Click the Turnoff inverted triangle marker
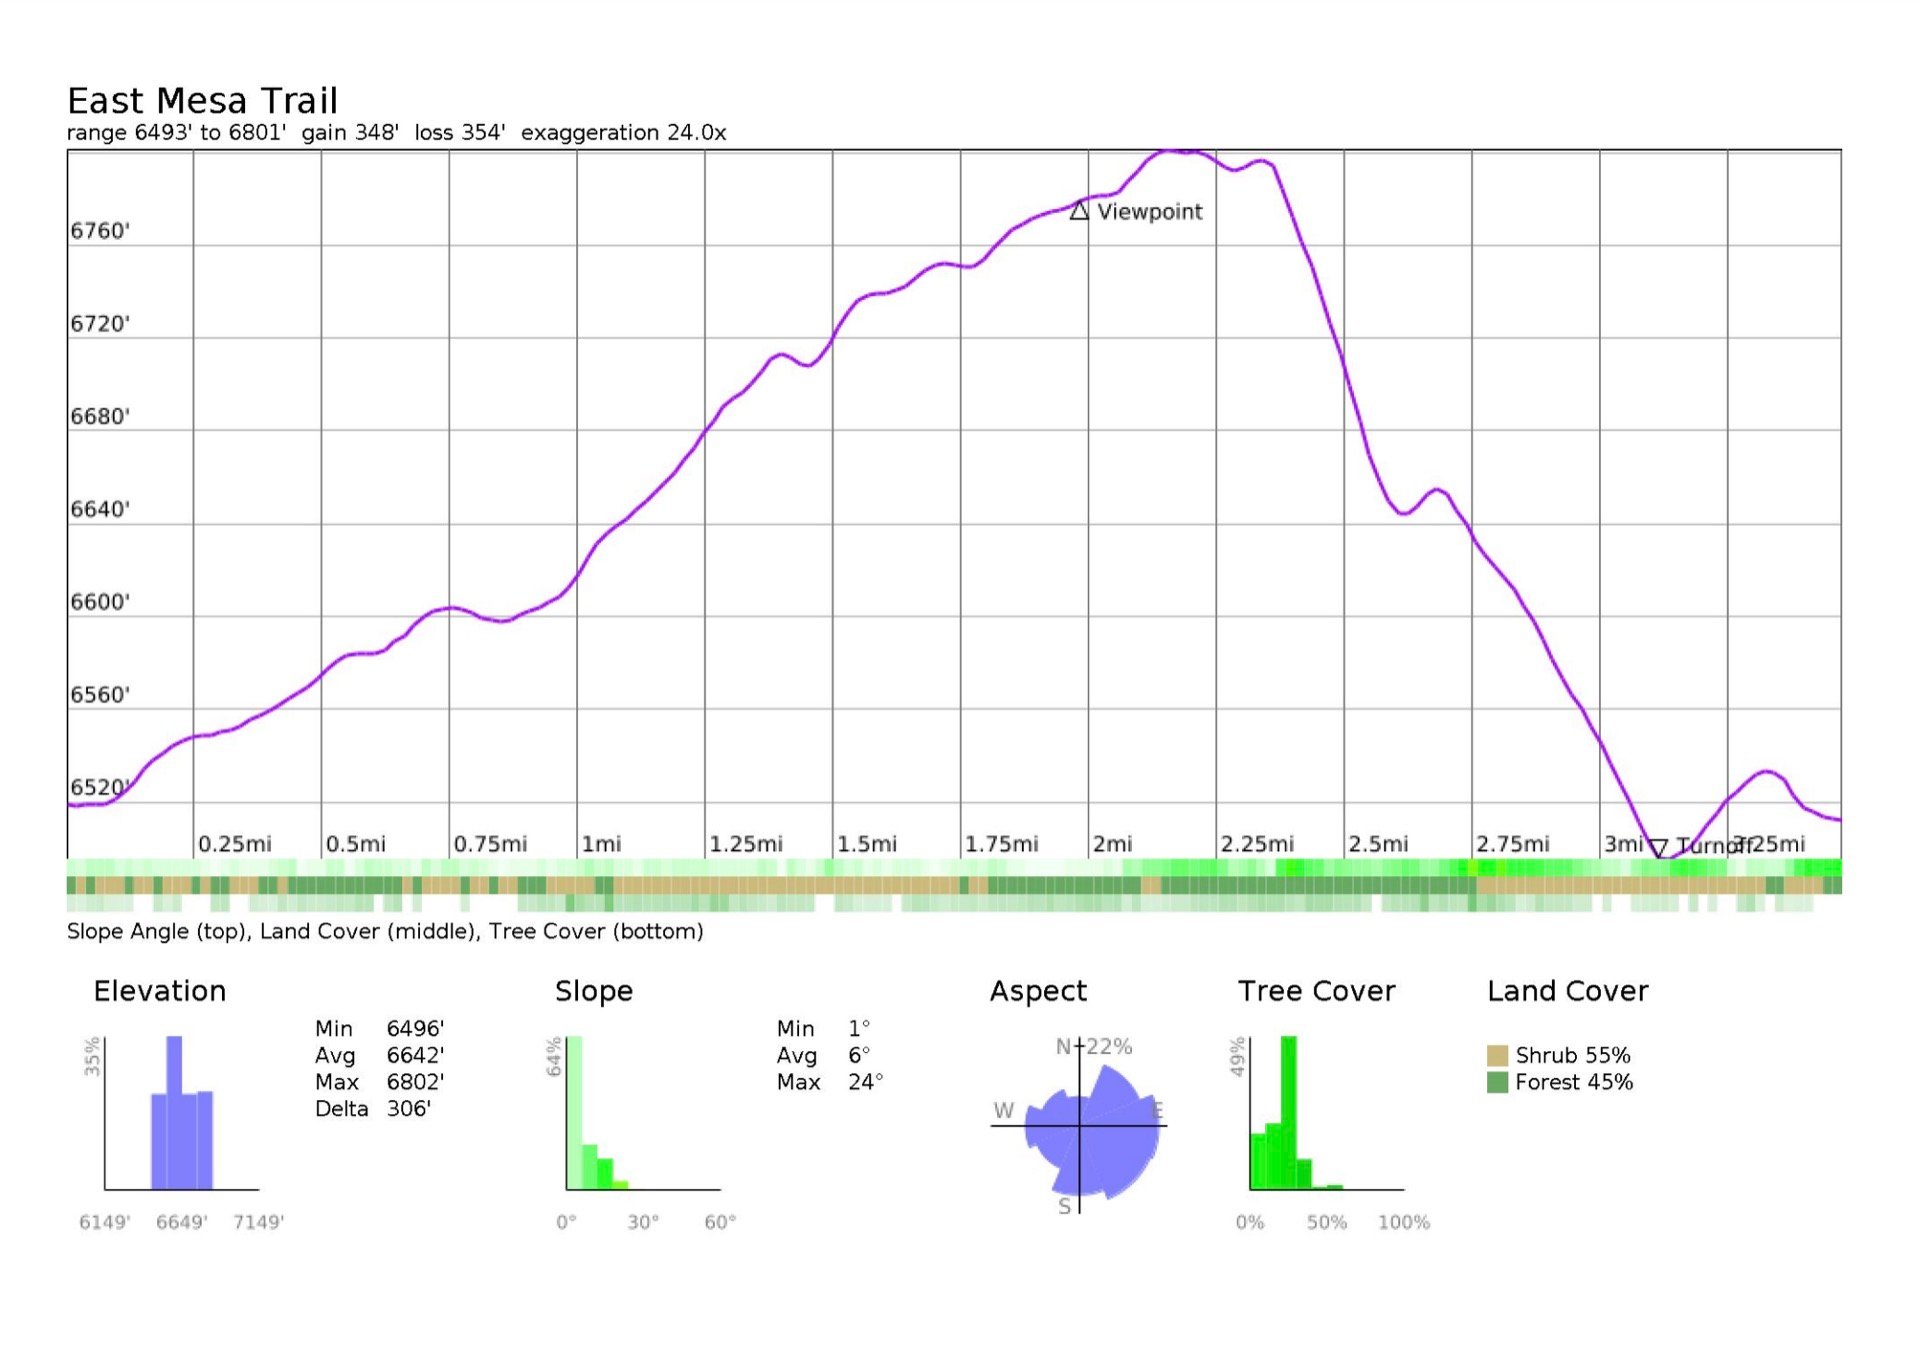1920x1363 pixels. (x=1658, y=848)
